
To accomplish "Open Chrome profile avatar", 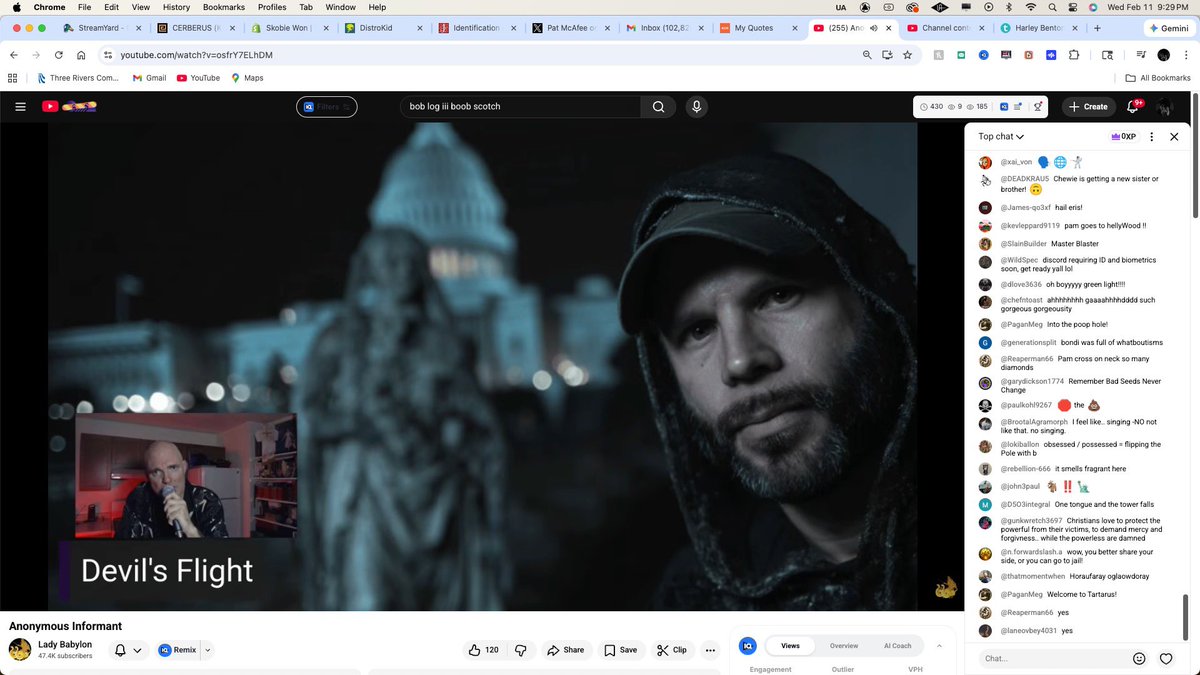I will pyautogui.click(x=1164, y=55).
